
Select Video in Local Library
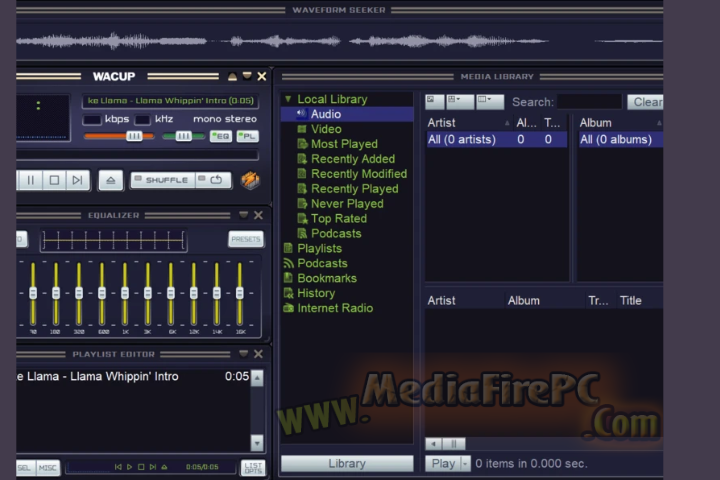[326, 129]
